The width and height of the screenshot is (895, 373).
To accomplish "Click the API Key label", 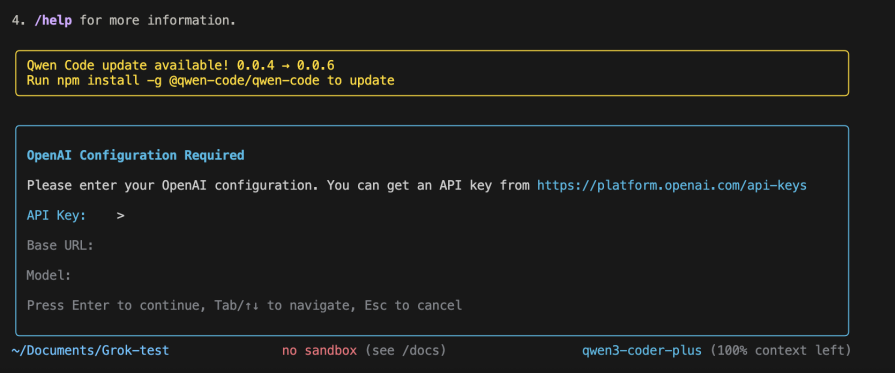I will [57, 215].
